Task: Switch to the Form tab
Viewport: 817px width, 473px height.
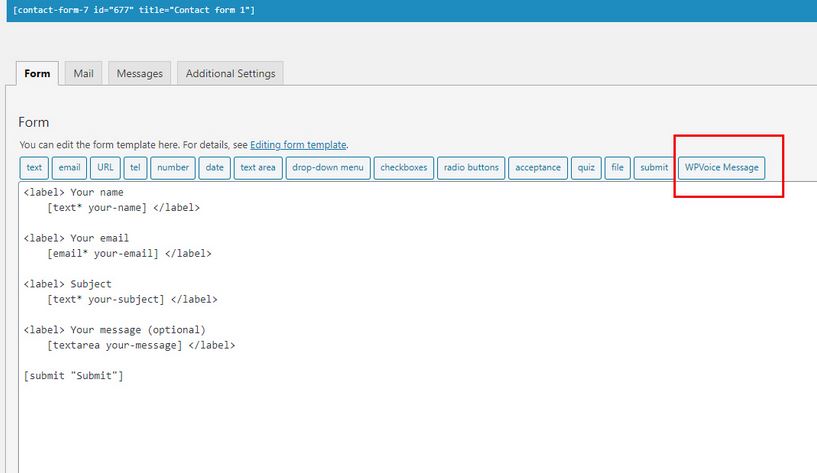Action: pos(37,73)
